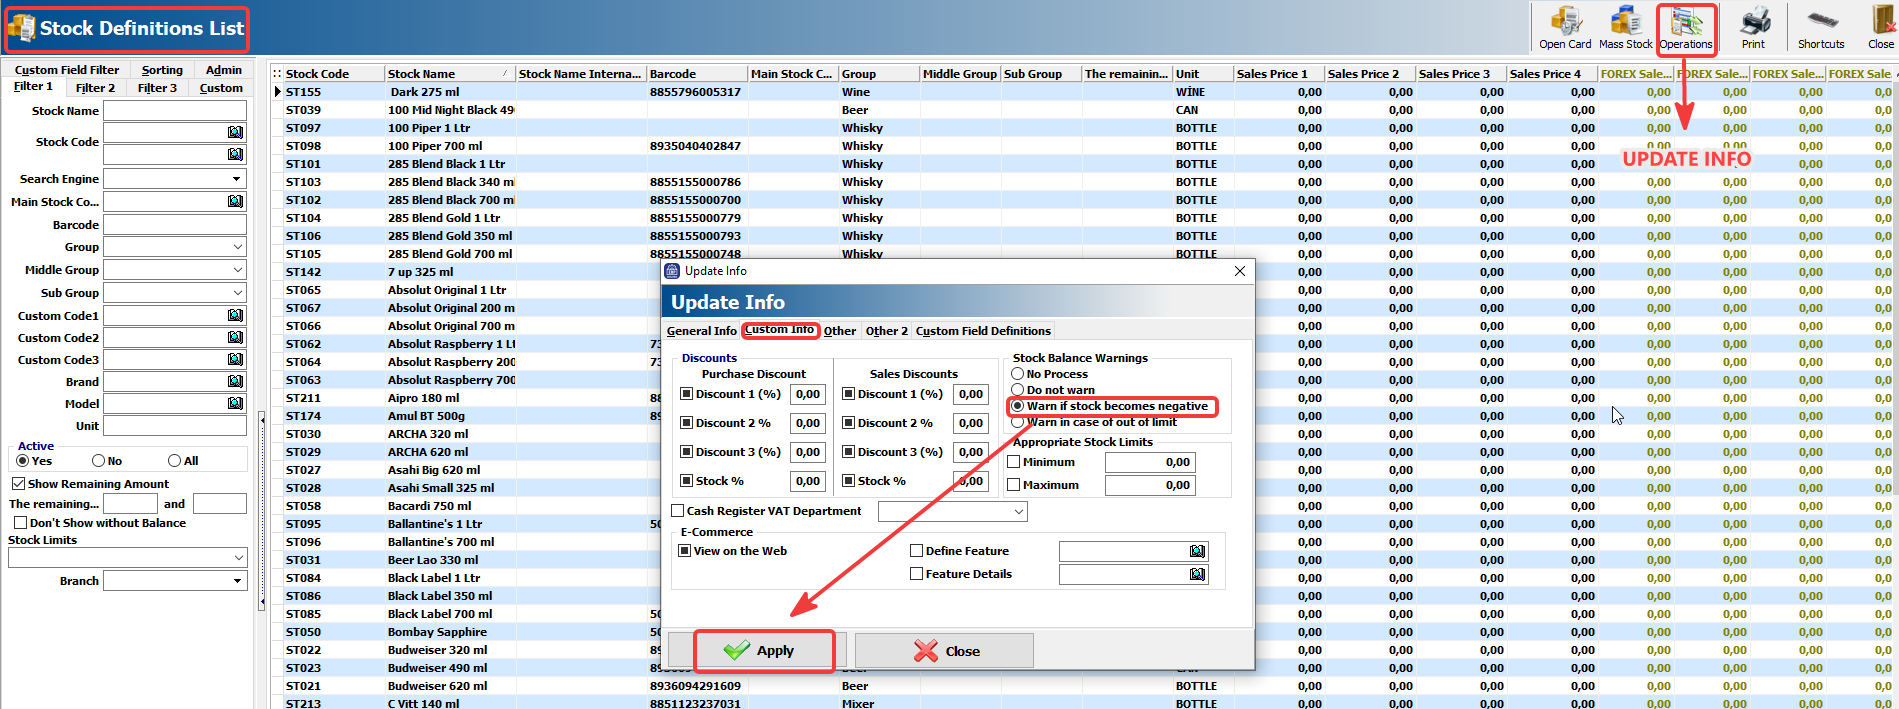Open lookup for Main Stock Code filter
1899x709 pixels.
(x=235, y=201)
